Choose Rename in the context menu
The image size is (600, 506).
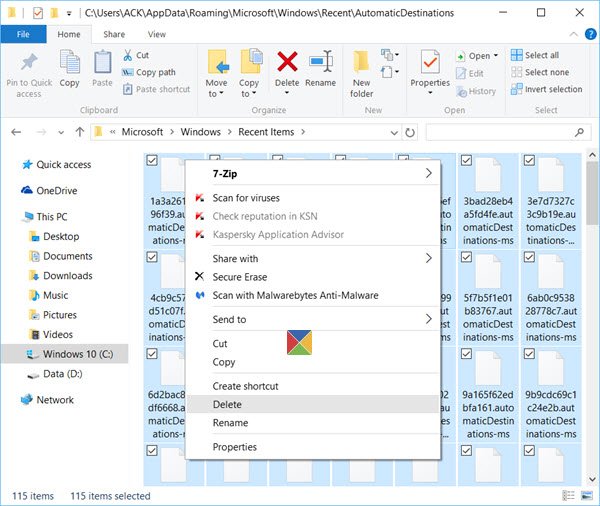point(312,423)
